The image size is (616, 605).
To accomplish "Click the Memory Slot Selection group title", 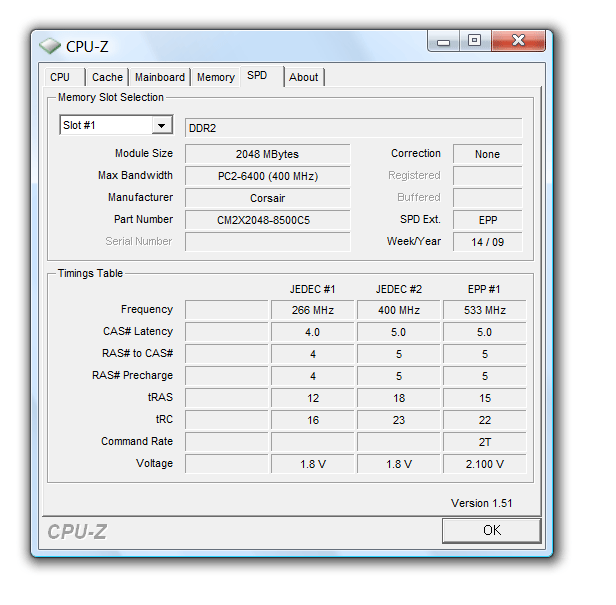I will (x=111, y=97).
